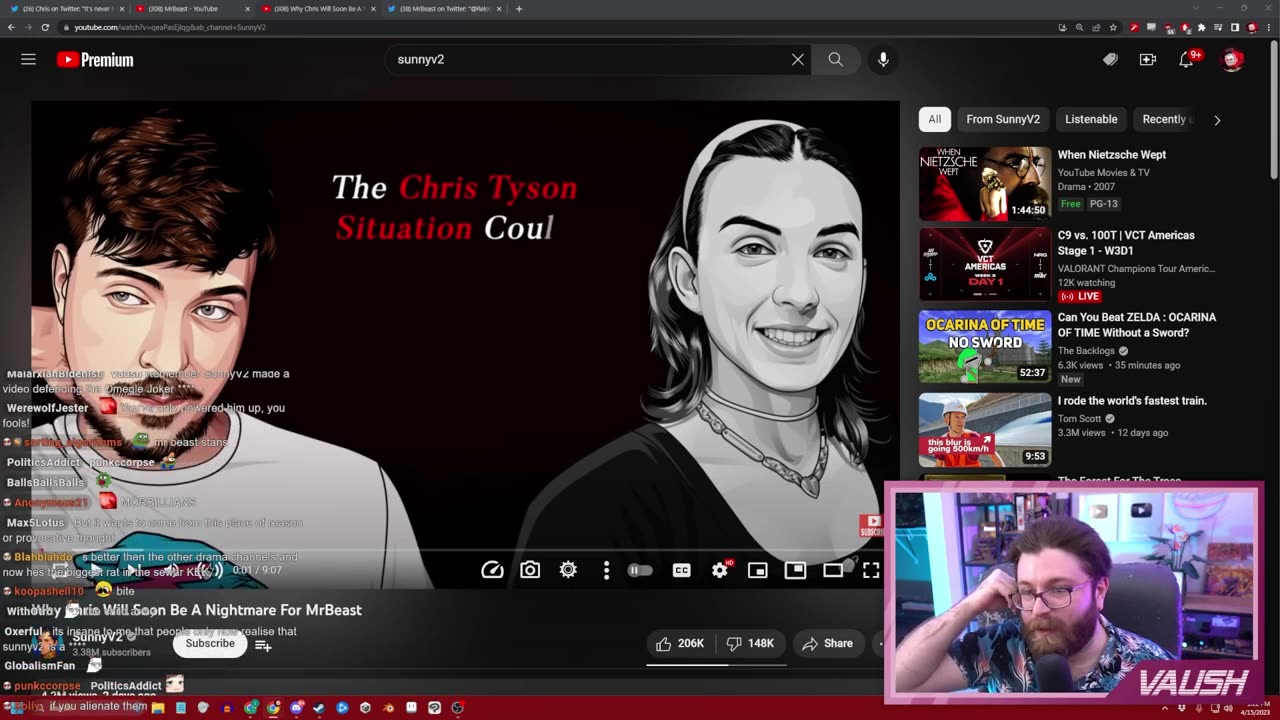Image resolution: width=1280 pixels, height=720 pixels.
Task: Click the youtube.com address bar
Action: pyautogui.click(x=560, y=27)
